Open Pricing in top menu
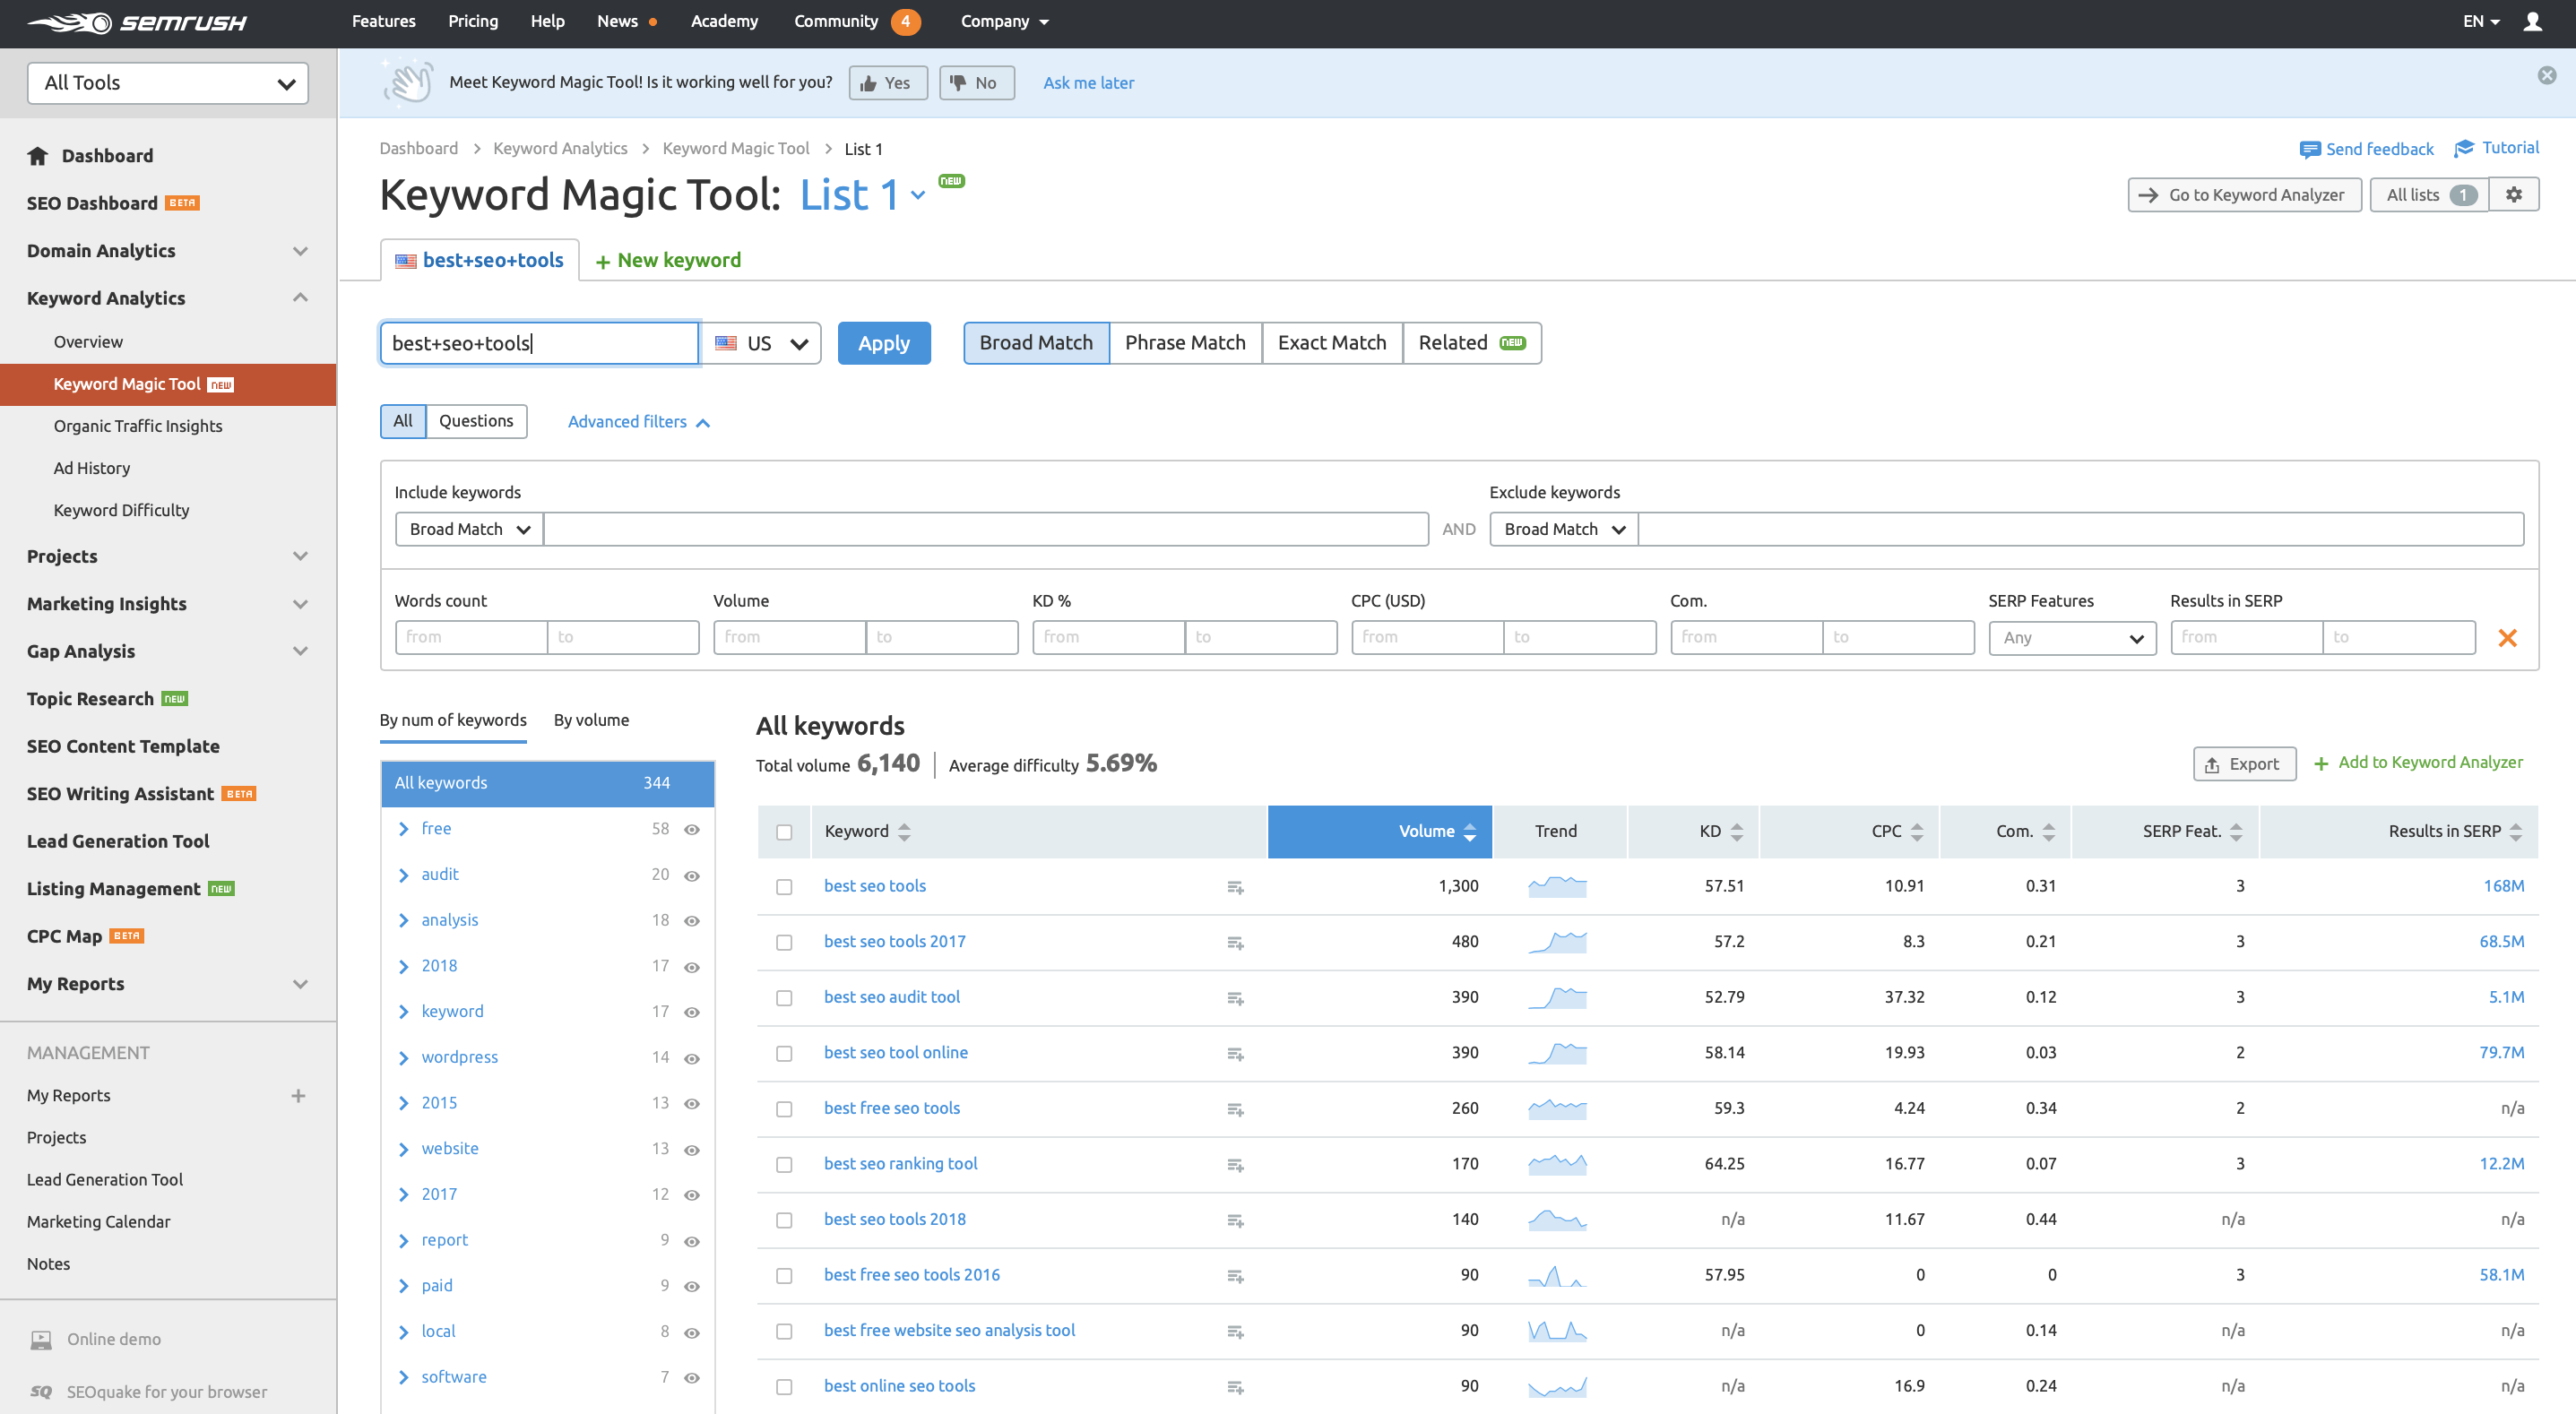This screenshot has width=2576, height=1414. (x=473, y=21)
